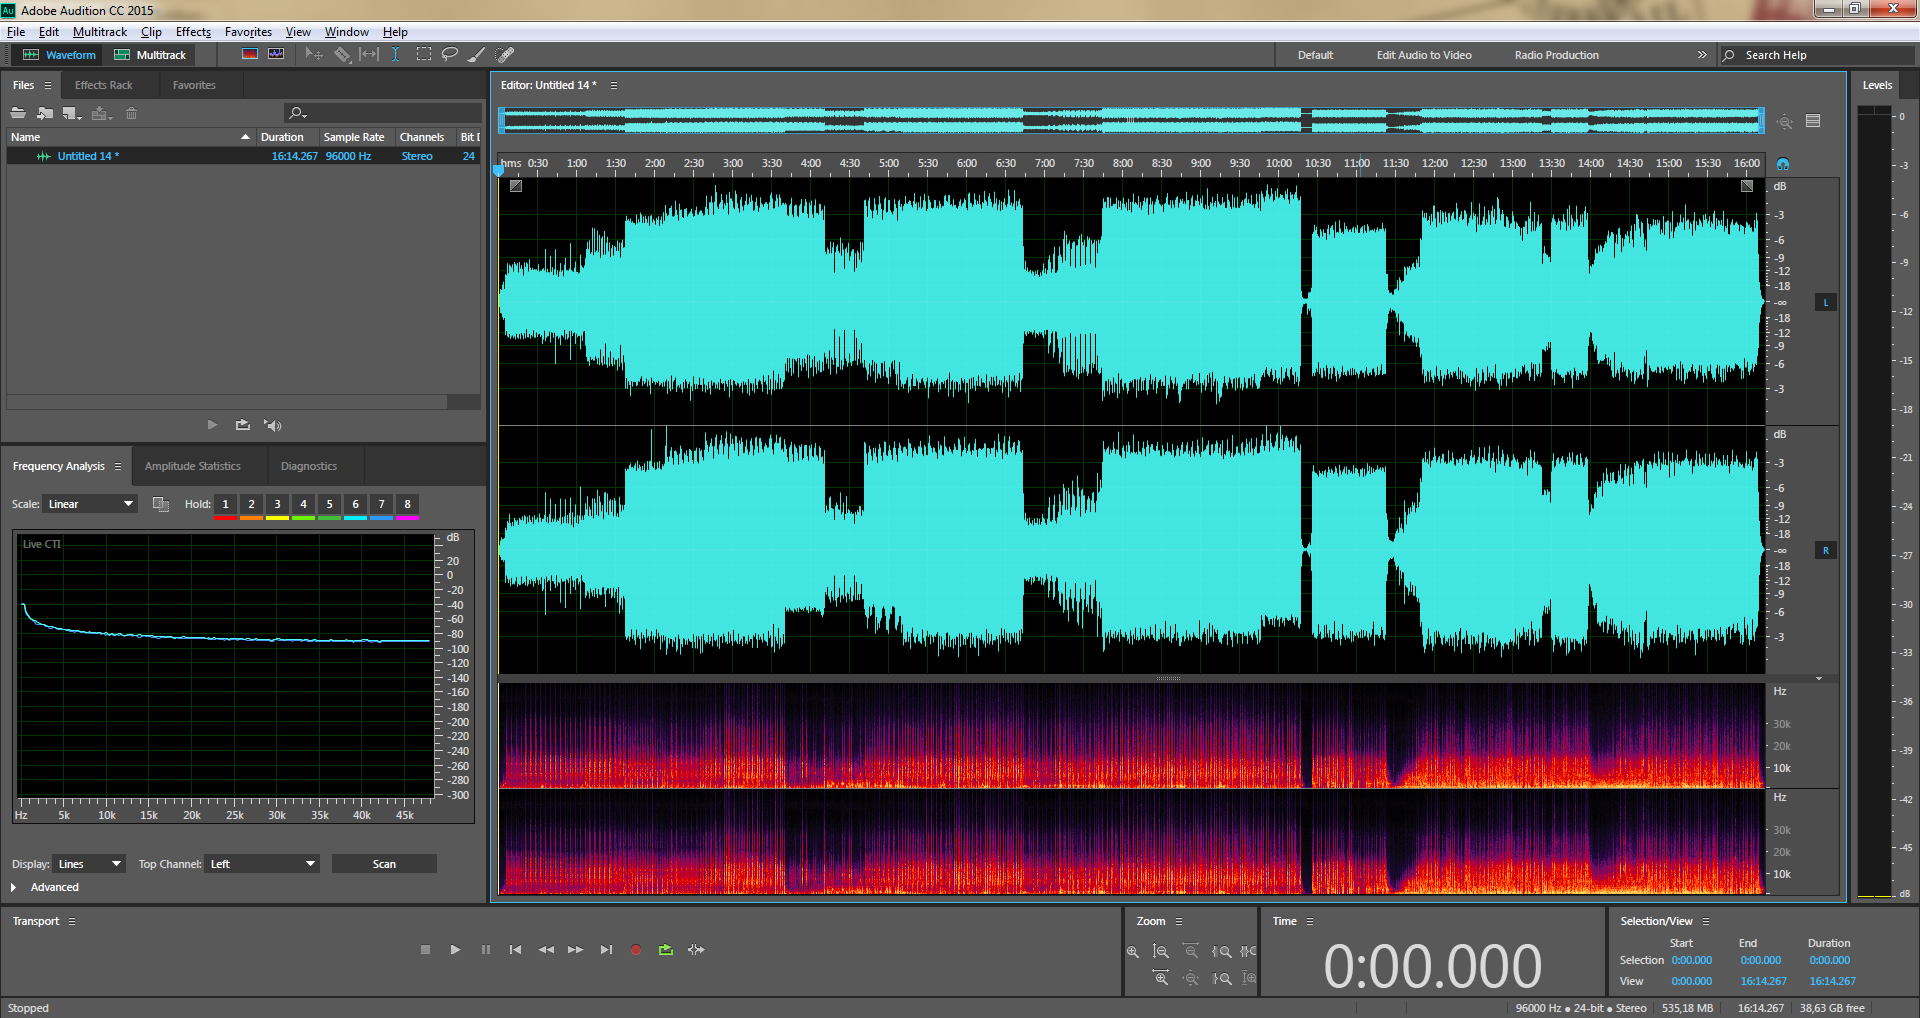Click the Open File folder icon
1920x1018 pixels.
(18, 113)
